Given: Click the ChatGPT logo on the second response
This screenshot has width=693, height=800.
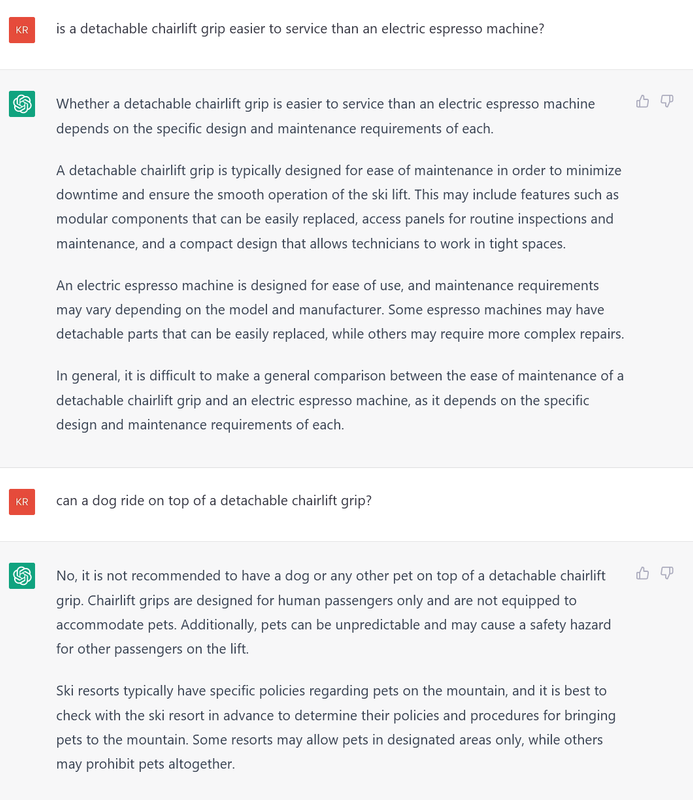Looking at the screenshot, I should click(22, 576).
